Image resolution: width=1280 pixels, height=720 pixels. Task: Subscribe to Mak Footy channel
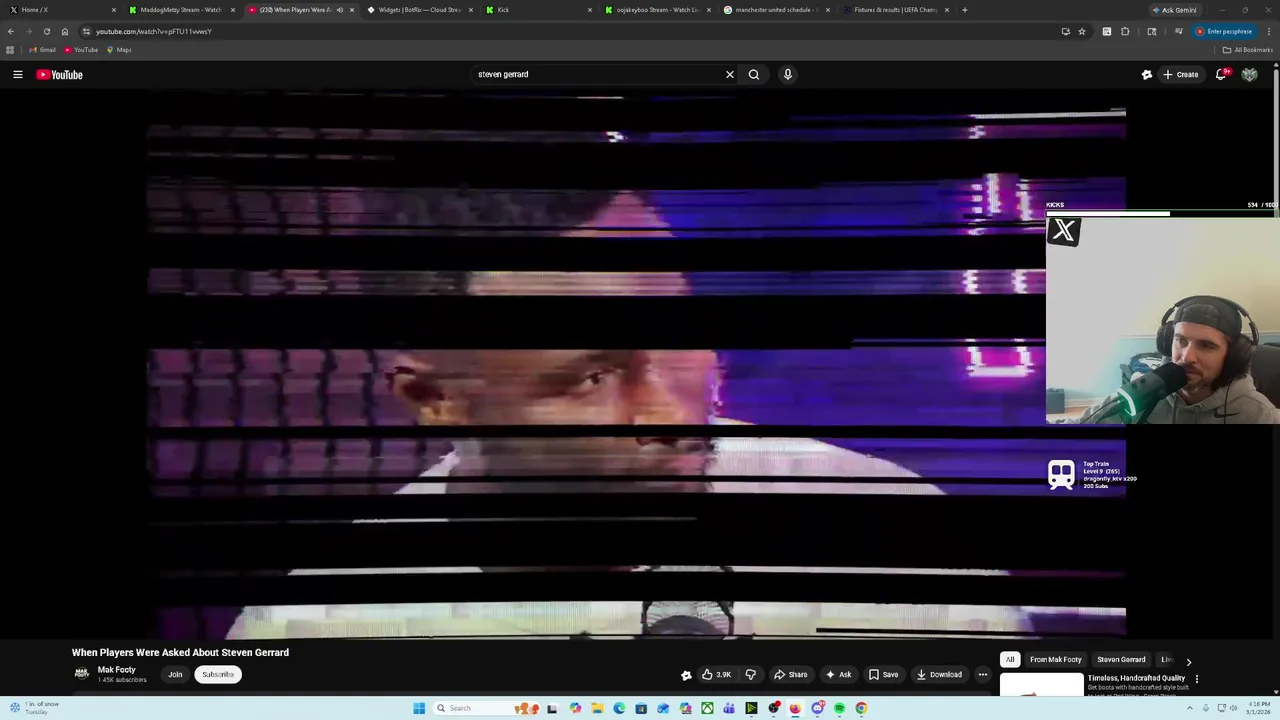click(218, 674)
